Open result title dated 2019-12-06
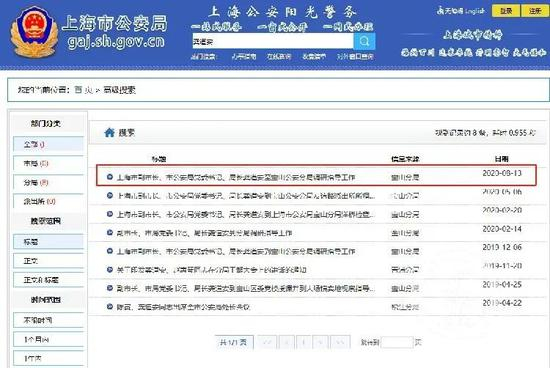Viewport: 550px width, 368px height. click(x=236, y=251)
